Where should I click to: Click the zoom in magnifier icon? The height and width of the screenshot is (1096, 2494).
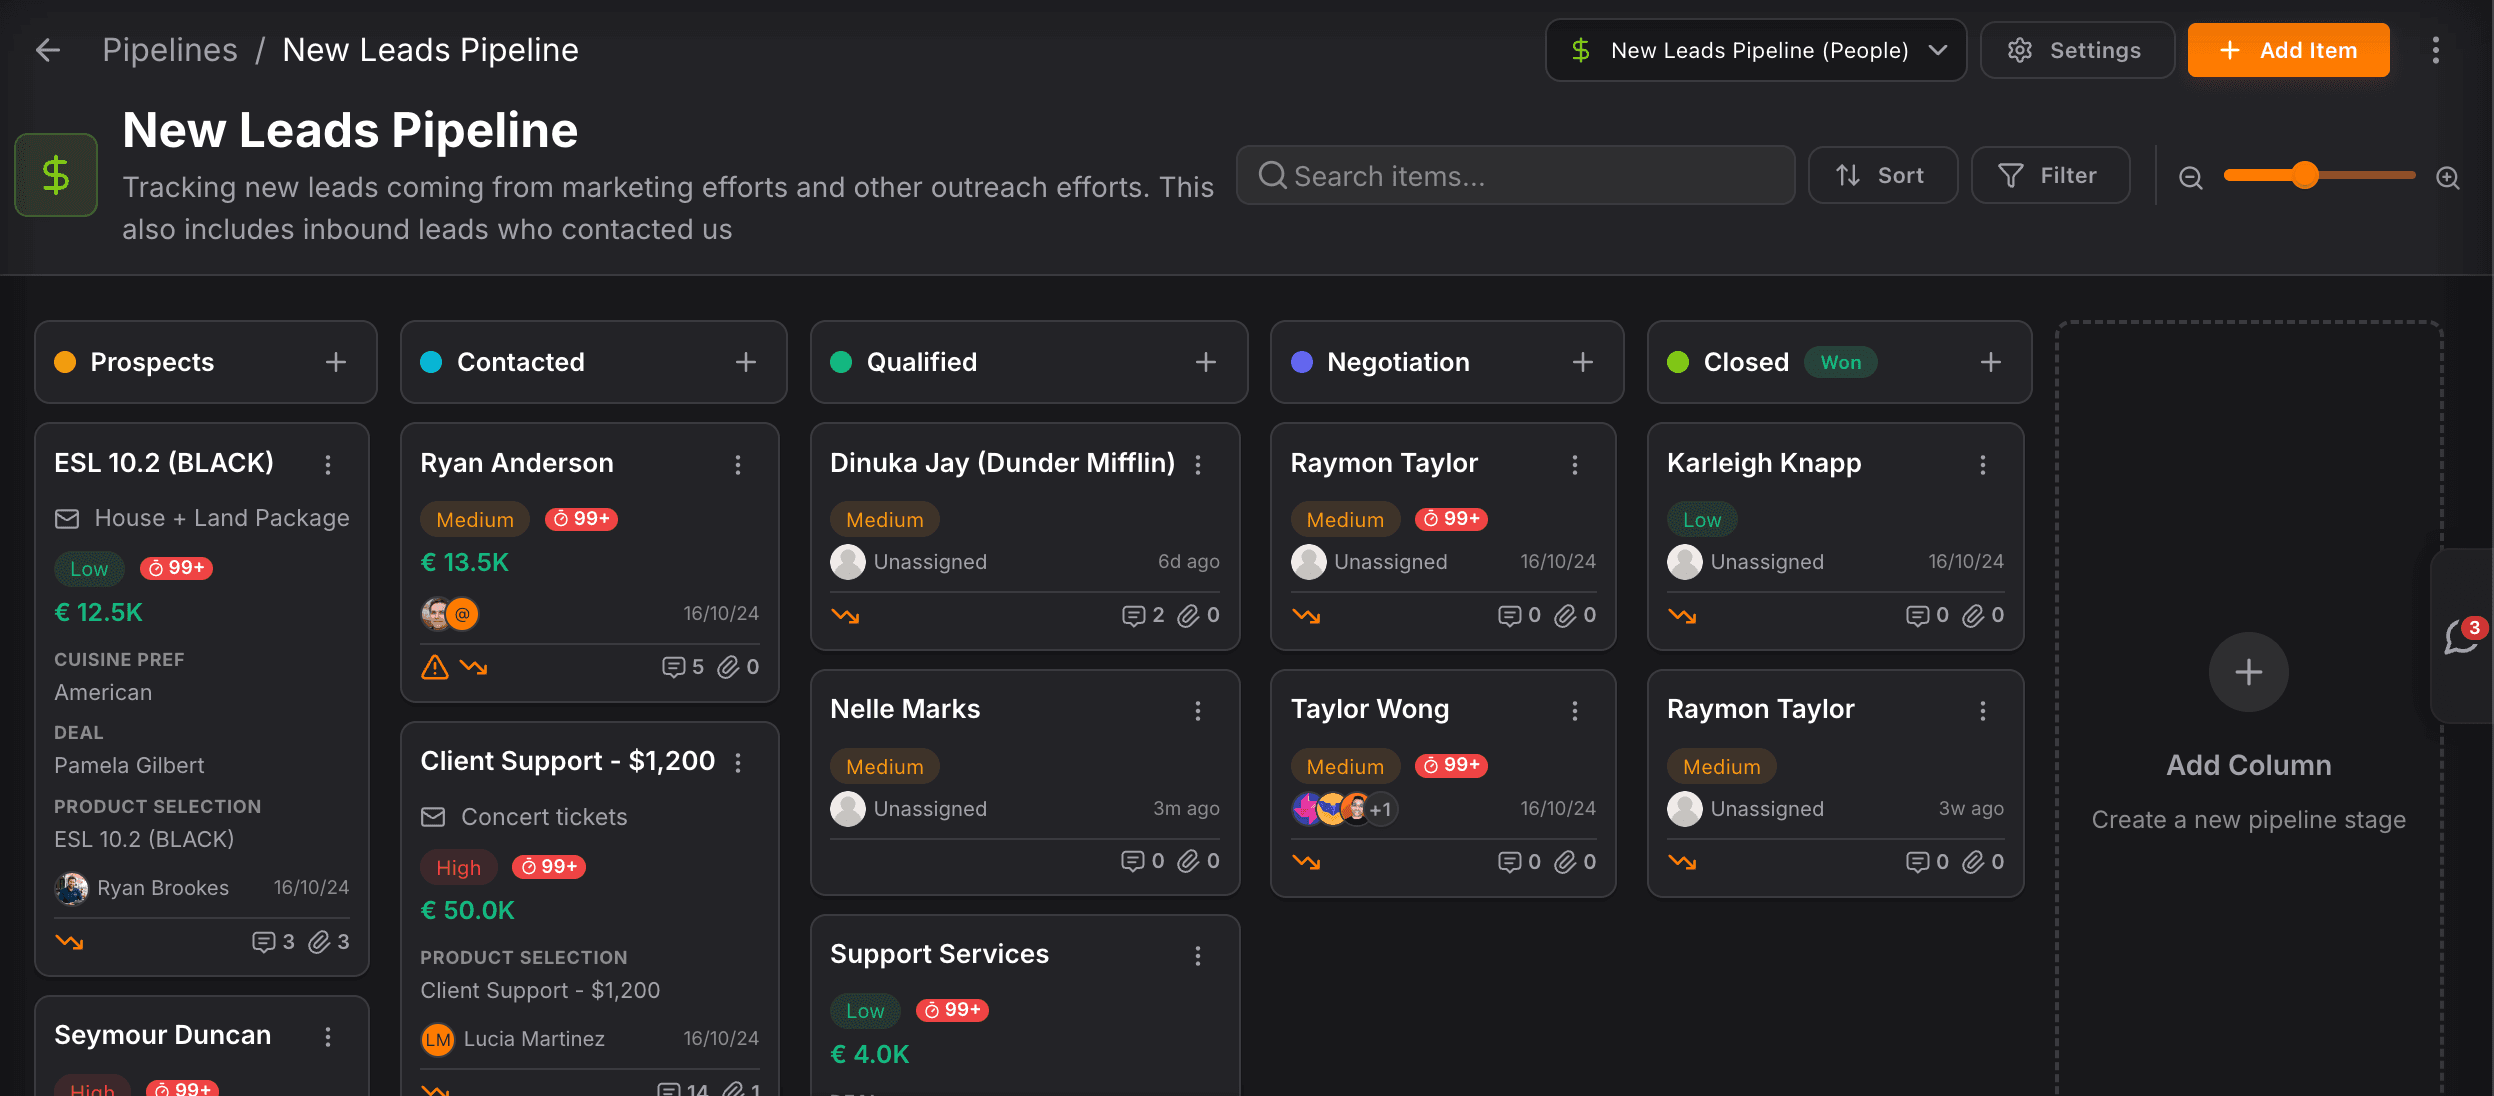[2447, 177]
